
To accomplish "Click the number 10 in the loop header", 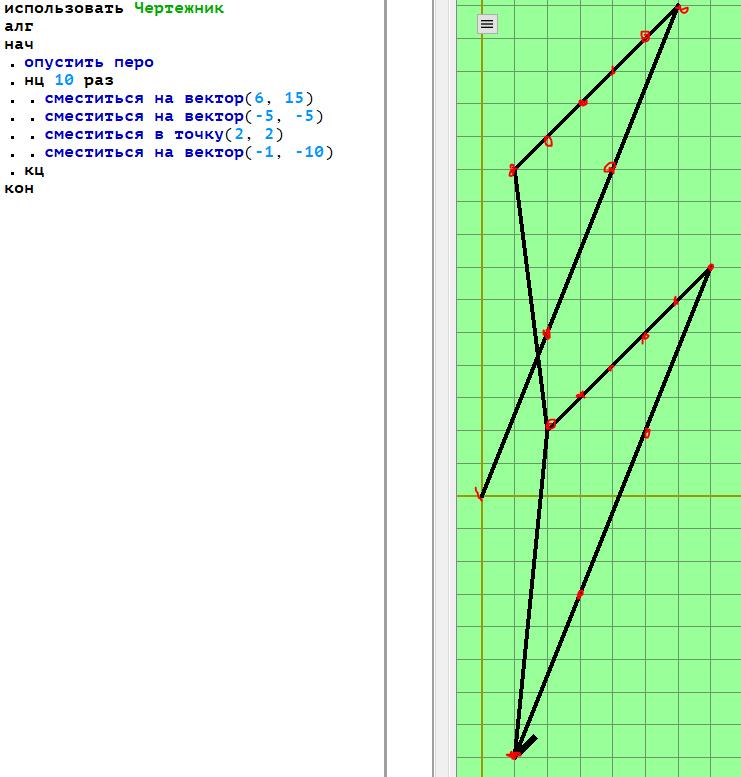I will pyautogui.click(x=64, y=80).
